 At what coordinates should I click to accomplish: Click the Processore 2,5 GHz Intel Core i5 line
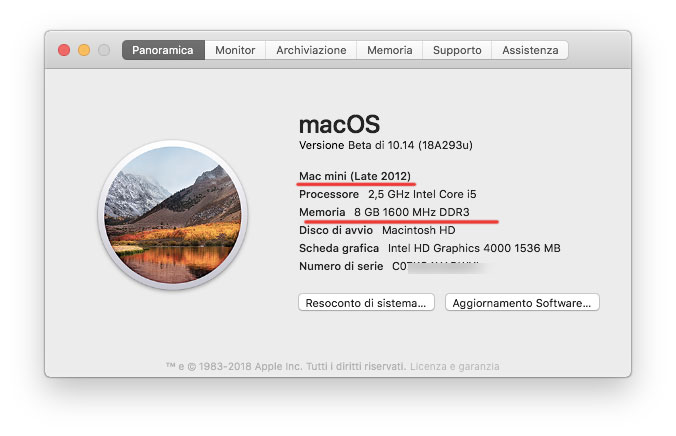click(x=384, y=194)
